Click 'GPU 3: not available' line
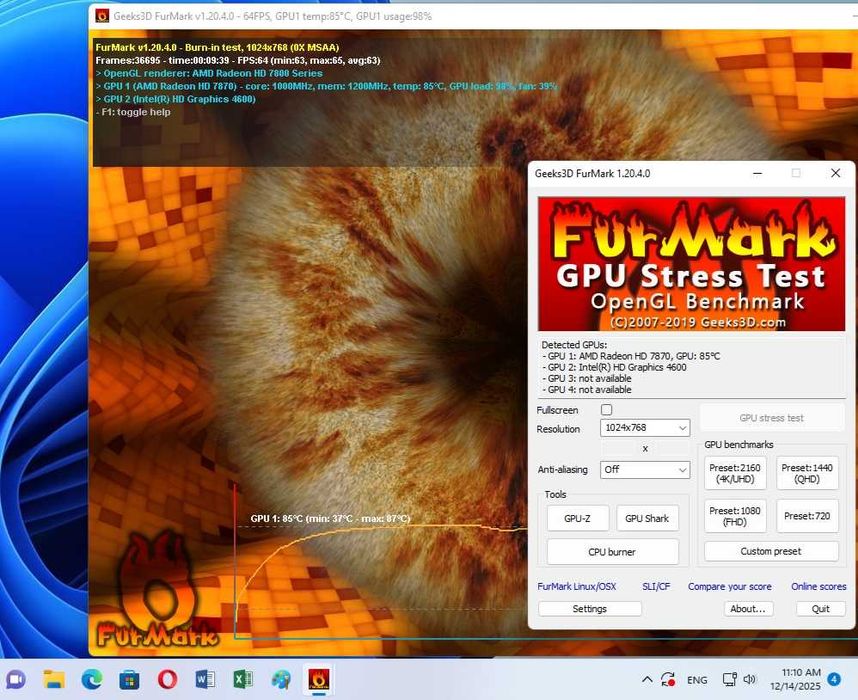This screenshot has height=700, width=858. pyautogui.click(x=587, y=379)
